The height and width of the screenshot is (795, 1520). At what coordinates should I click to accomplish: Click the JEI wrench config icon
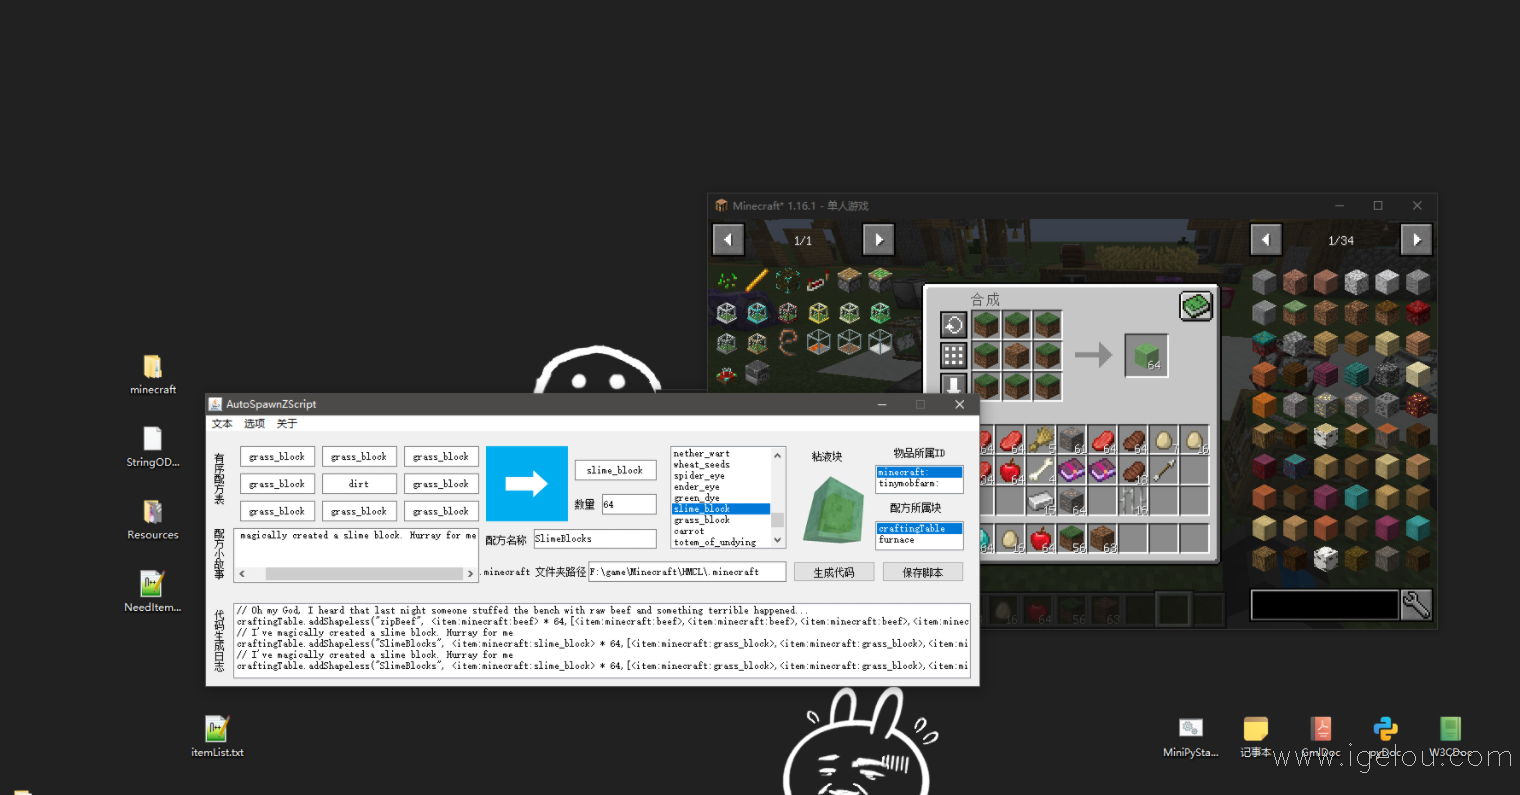click(x=1416, y=604)
